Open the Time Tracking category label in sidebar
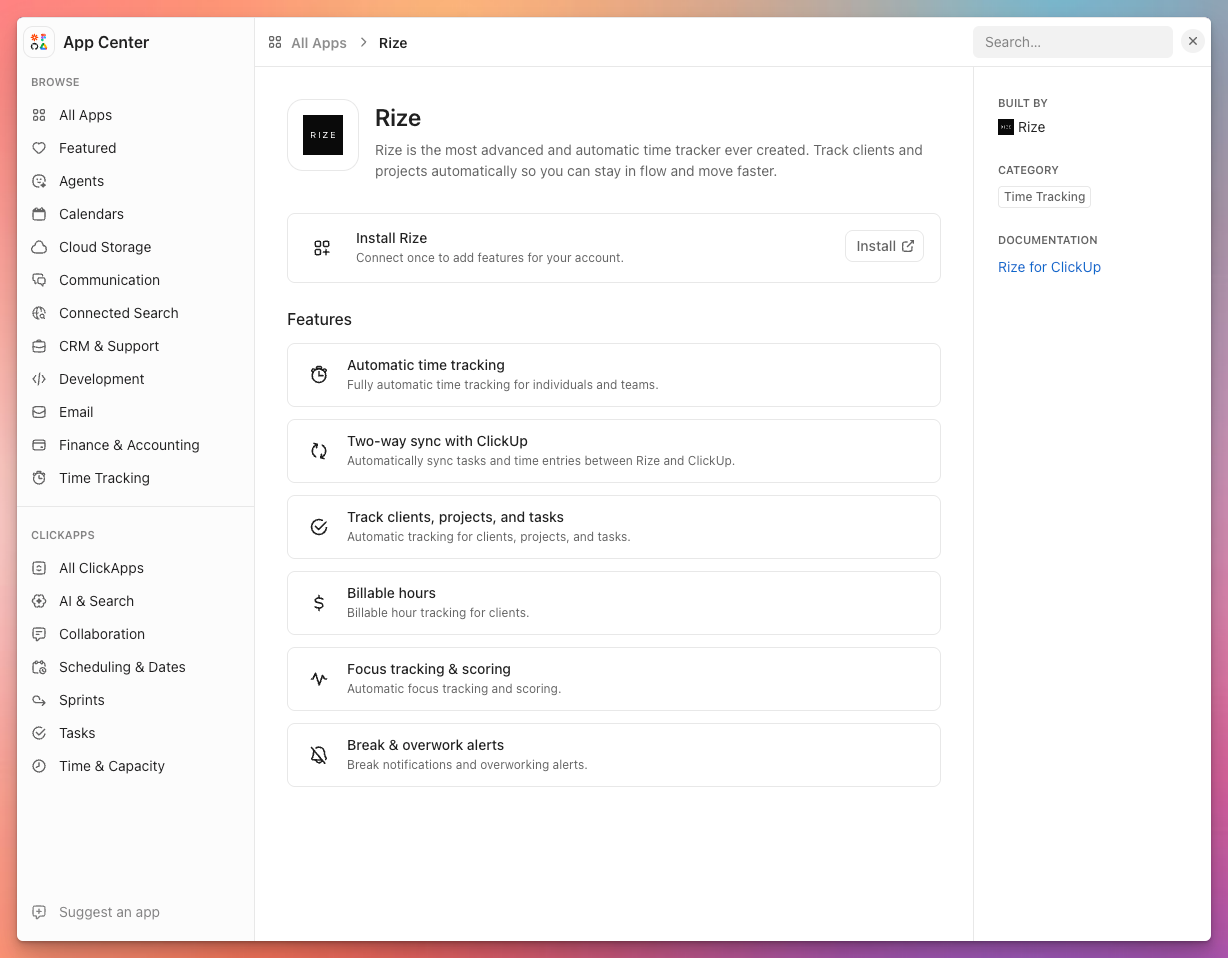 tap(104, 478)
